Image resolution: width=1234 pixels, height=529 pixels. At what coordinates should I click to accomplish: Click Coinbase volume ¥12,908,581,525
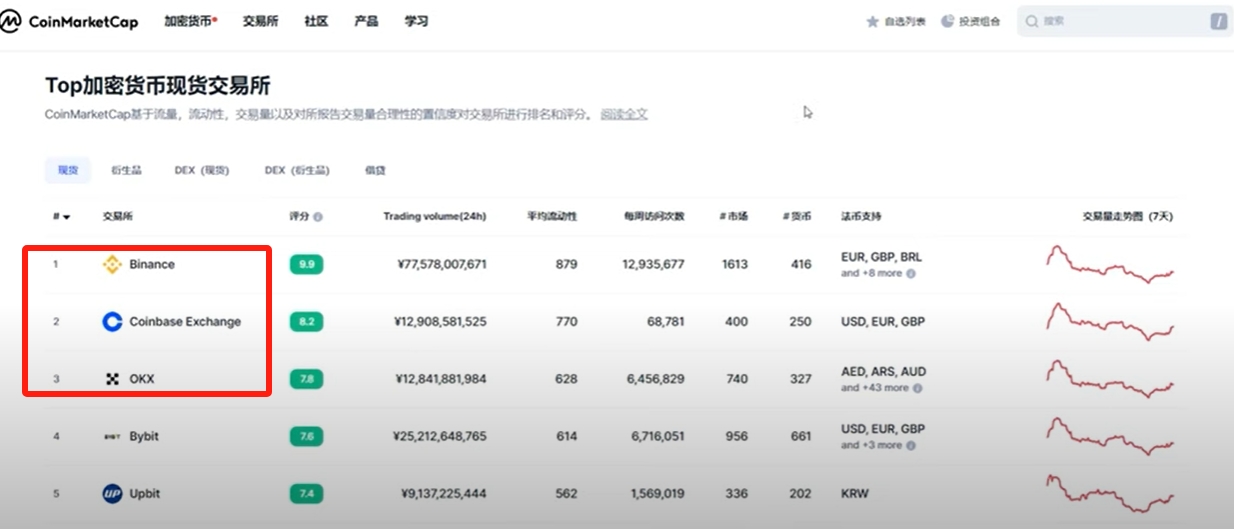[x=440, y=322]
